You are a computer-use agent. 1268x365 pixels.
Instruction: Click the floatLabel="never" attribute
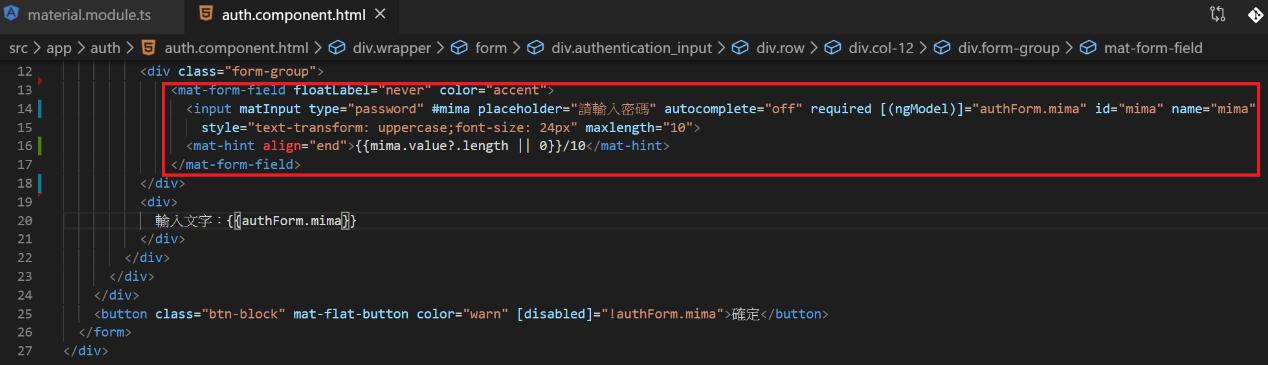(x=362, y=90)
